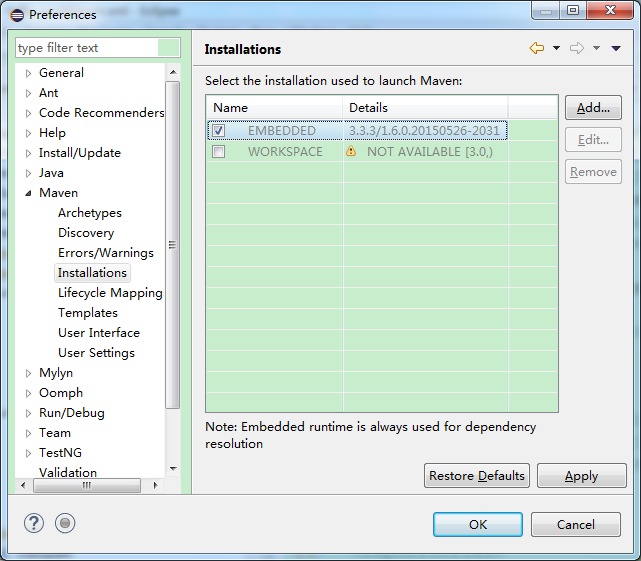The image size is (641, 561).
Task: Expand the Team tree node
Action: 28,433
